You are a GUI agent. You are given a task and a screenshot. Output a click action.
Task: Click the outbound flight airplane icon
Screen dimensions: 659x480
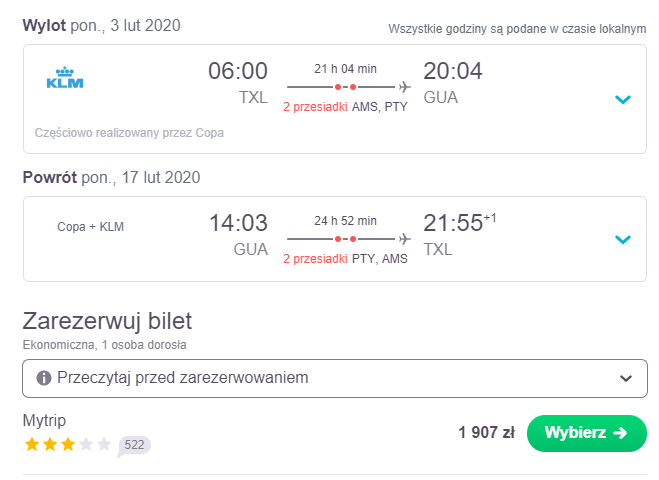405,87
